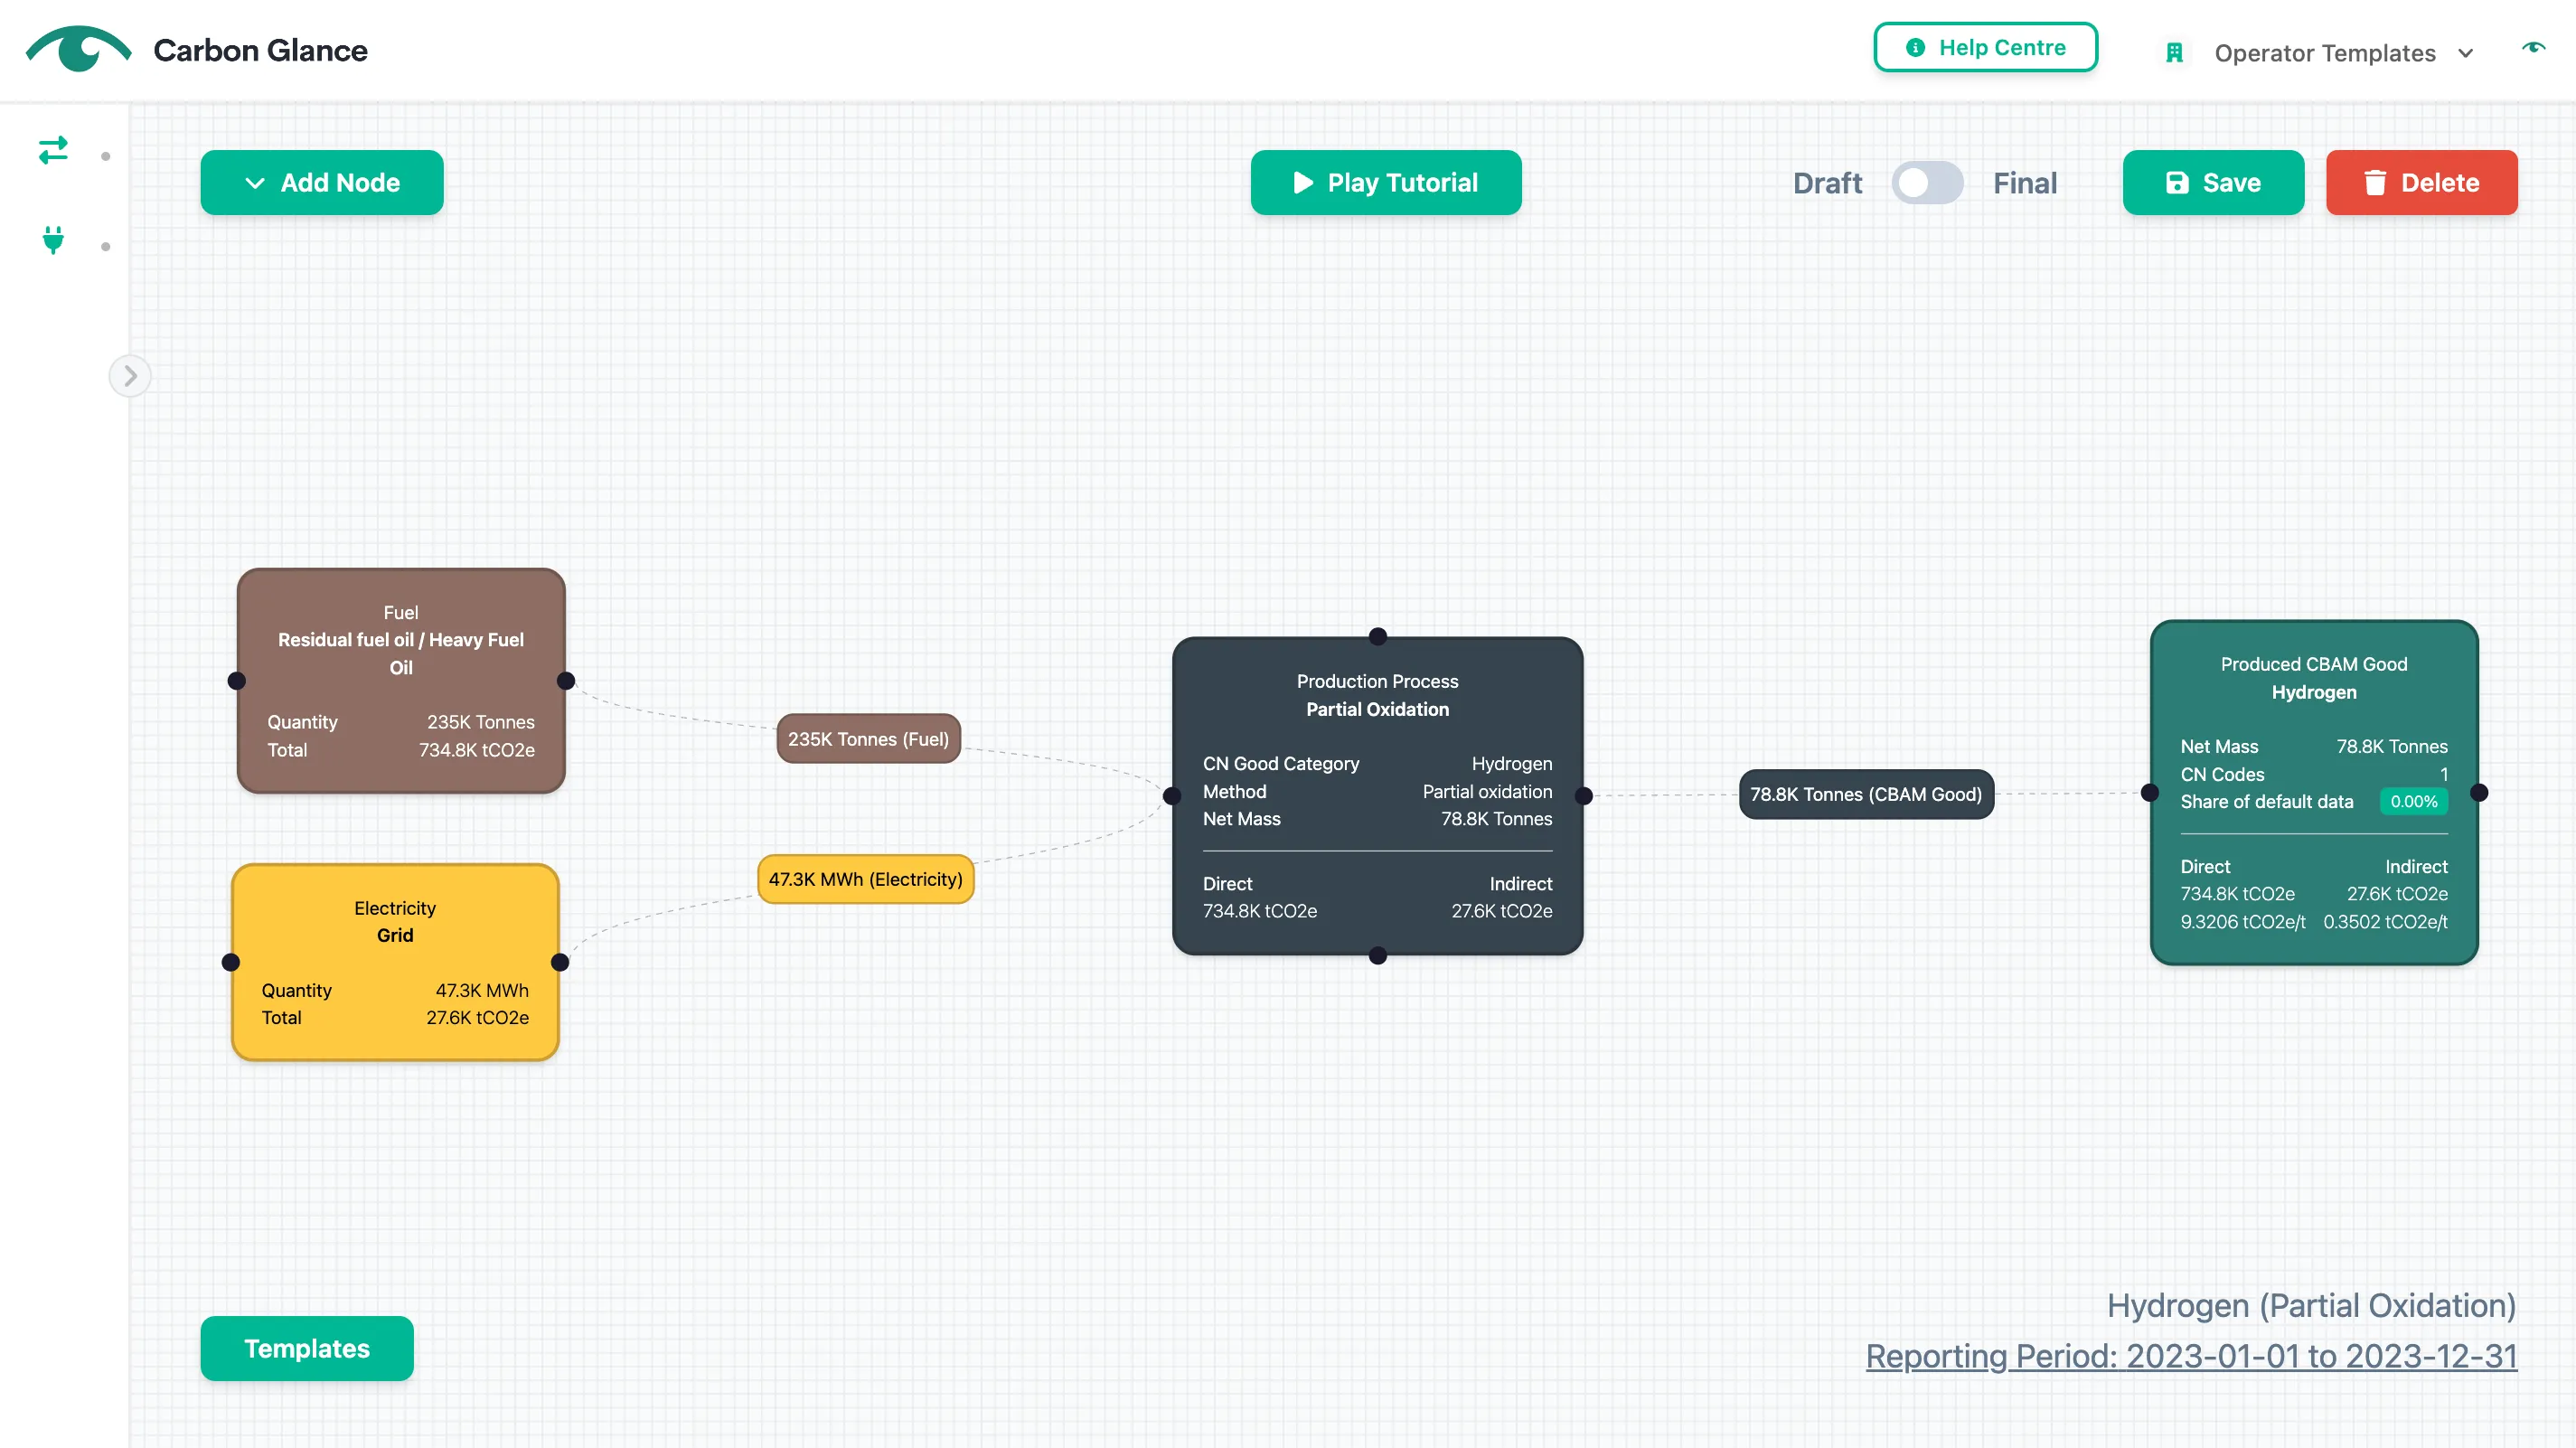The height and width of the screenshot is (1448, 2576).
Task: Click the Electricity node's left connector handle
Action: point(231,962)
